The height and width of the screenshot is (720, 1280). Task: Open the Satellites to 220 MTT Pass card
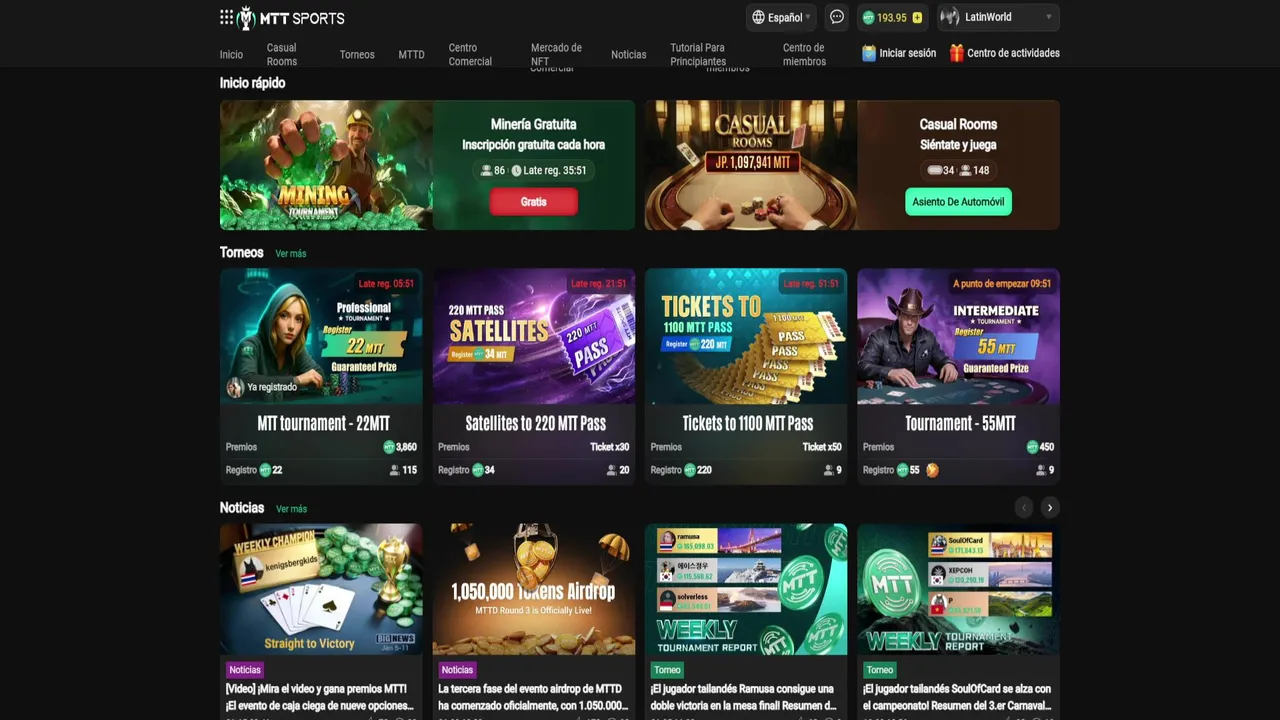[534, 376]
